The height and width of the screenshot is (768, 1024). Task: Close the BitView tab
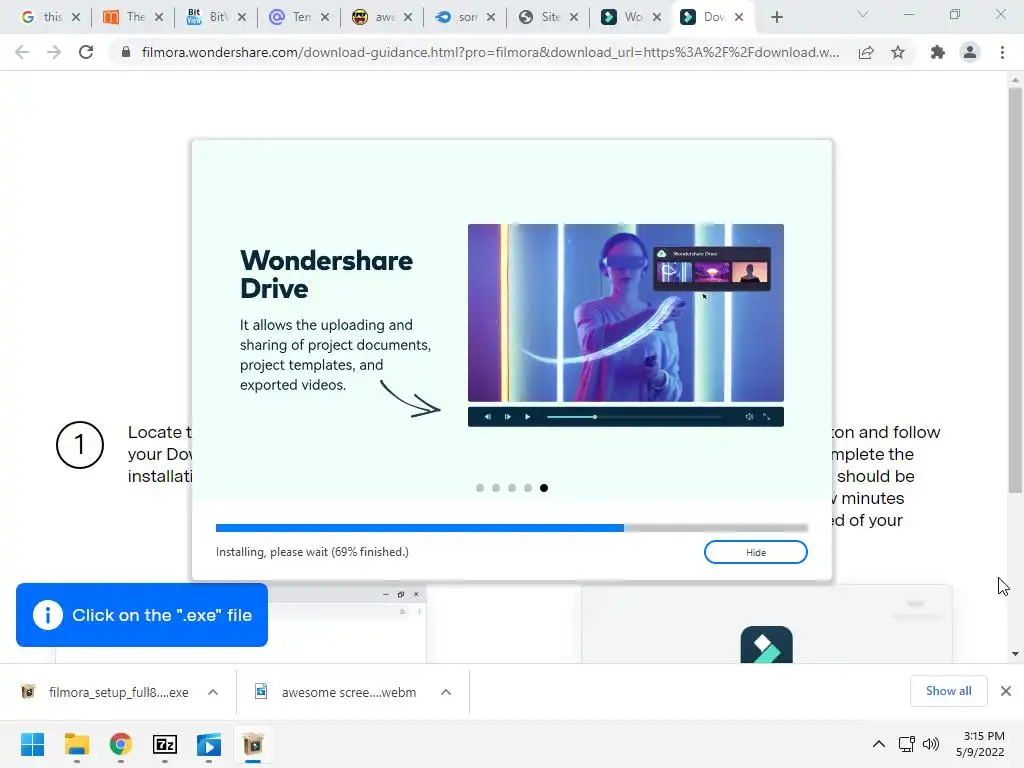(x=242, y=17)
